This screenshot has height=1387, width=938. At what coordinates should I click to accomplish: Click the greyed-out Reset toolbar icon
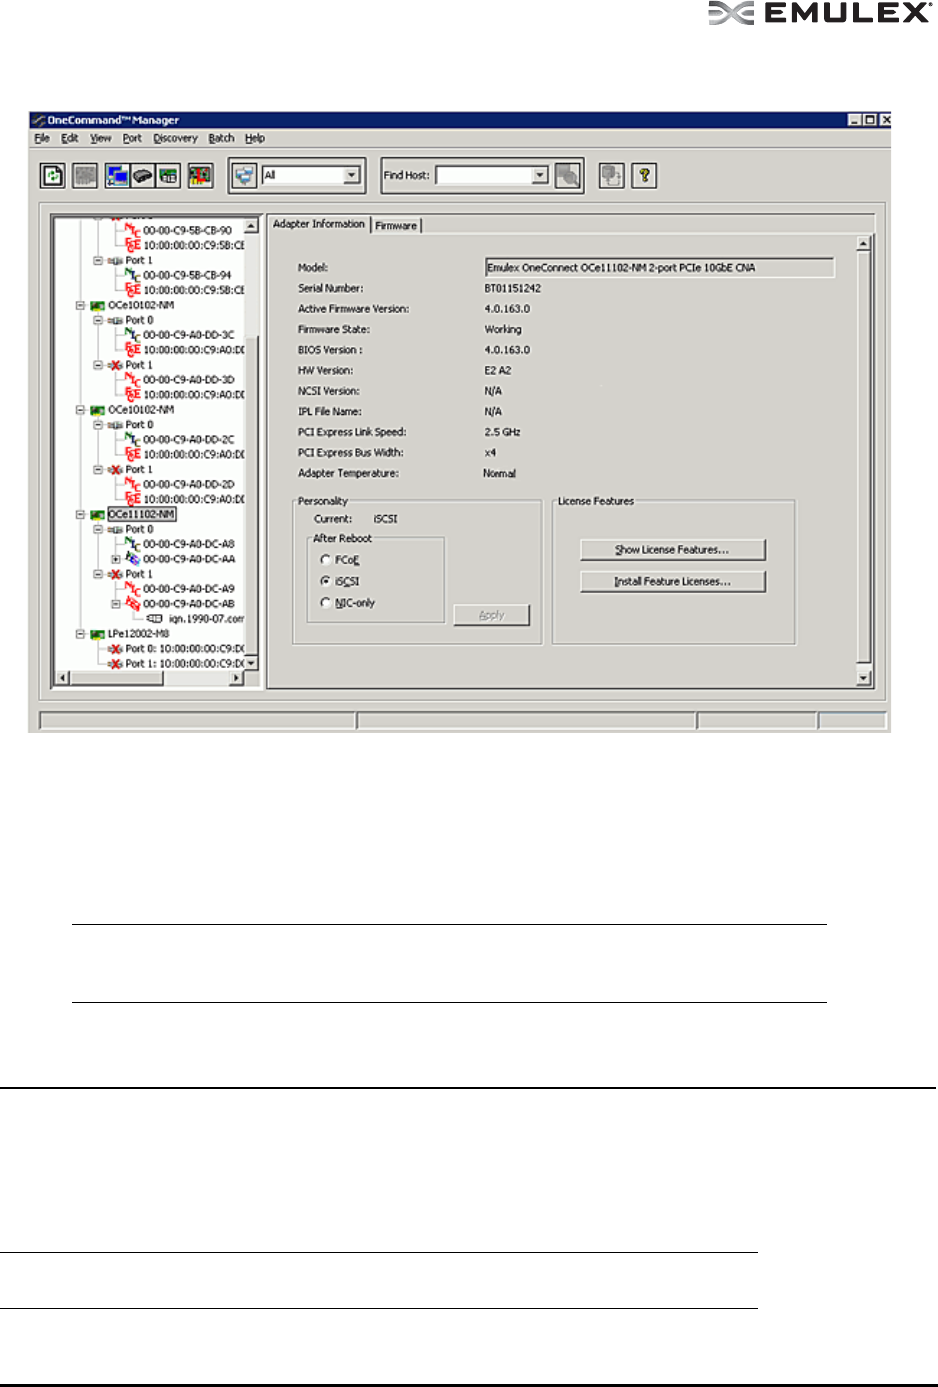click(x=85, y=176)
